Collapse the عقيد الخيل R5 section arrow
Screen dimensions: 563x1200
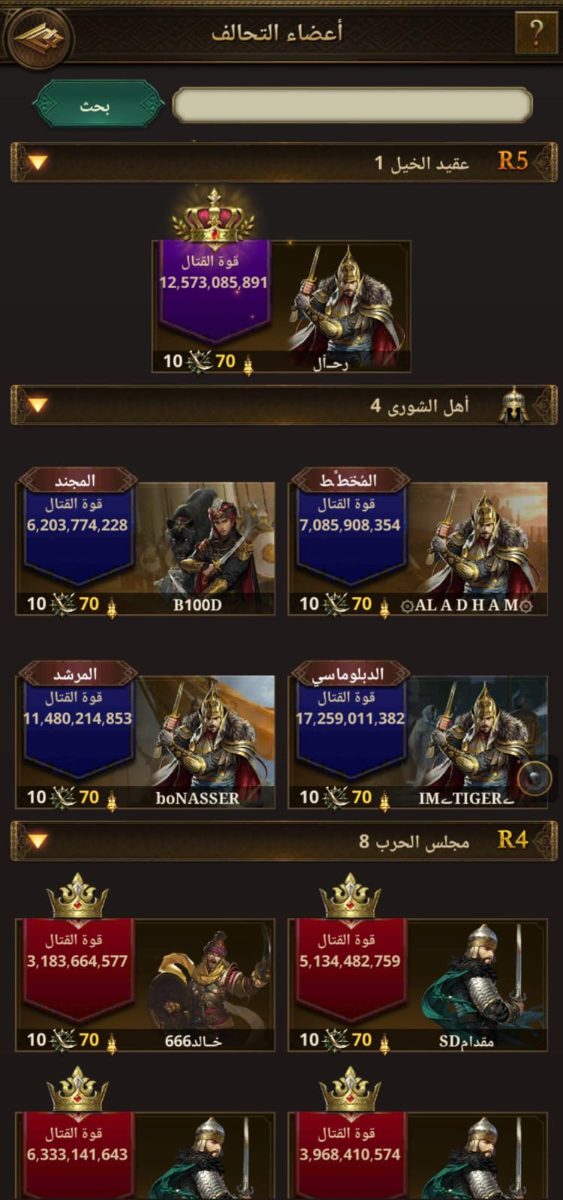pos(38,162)
